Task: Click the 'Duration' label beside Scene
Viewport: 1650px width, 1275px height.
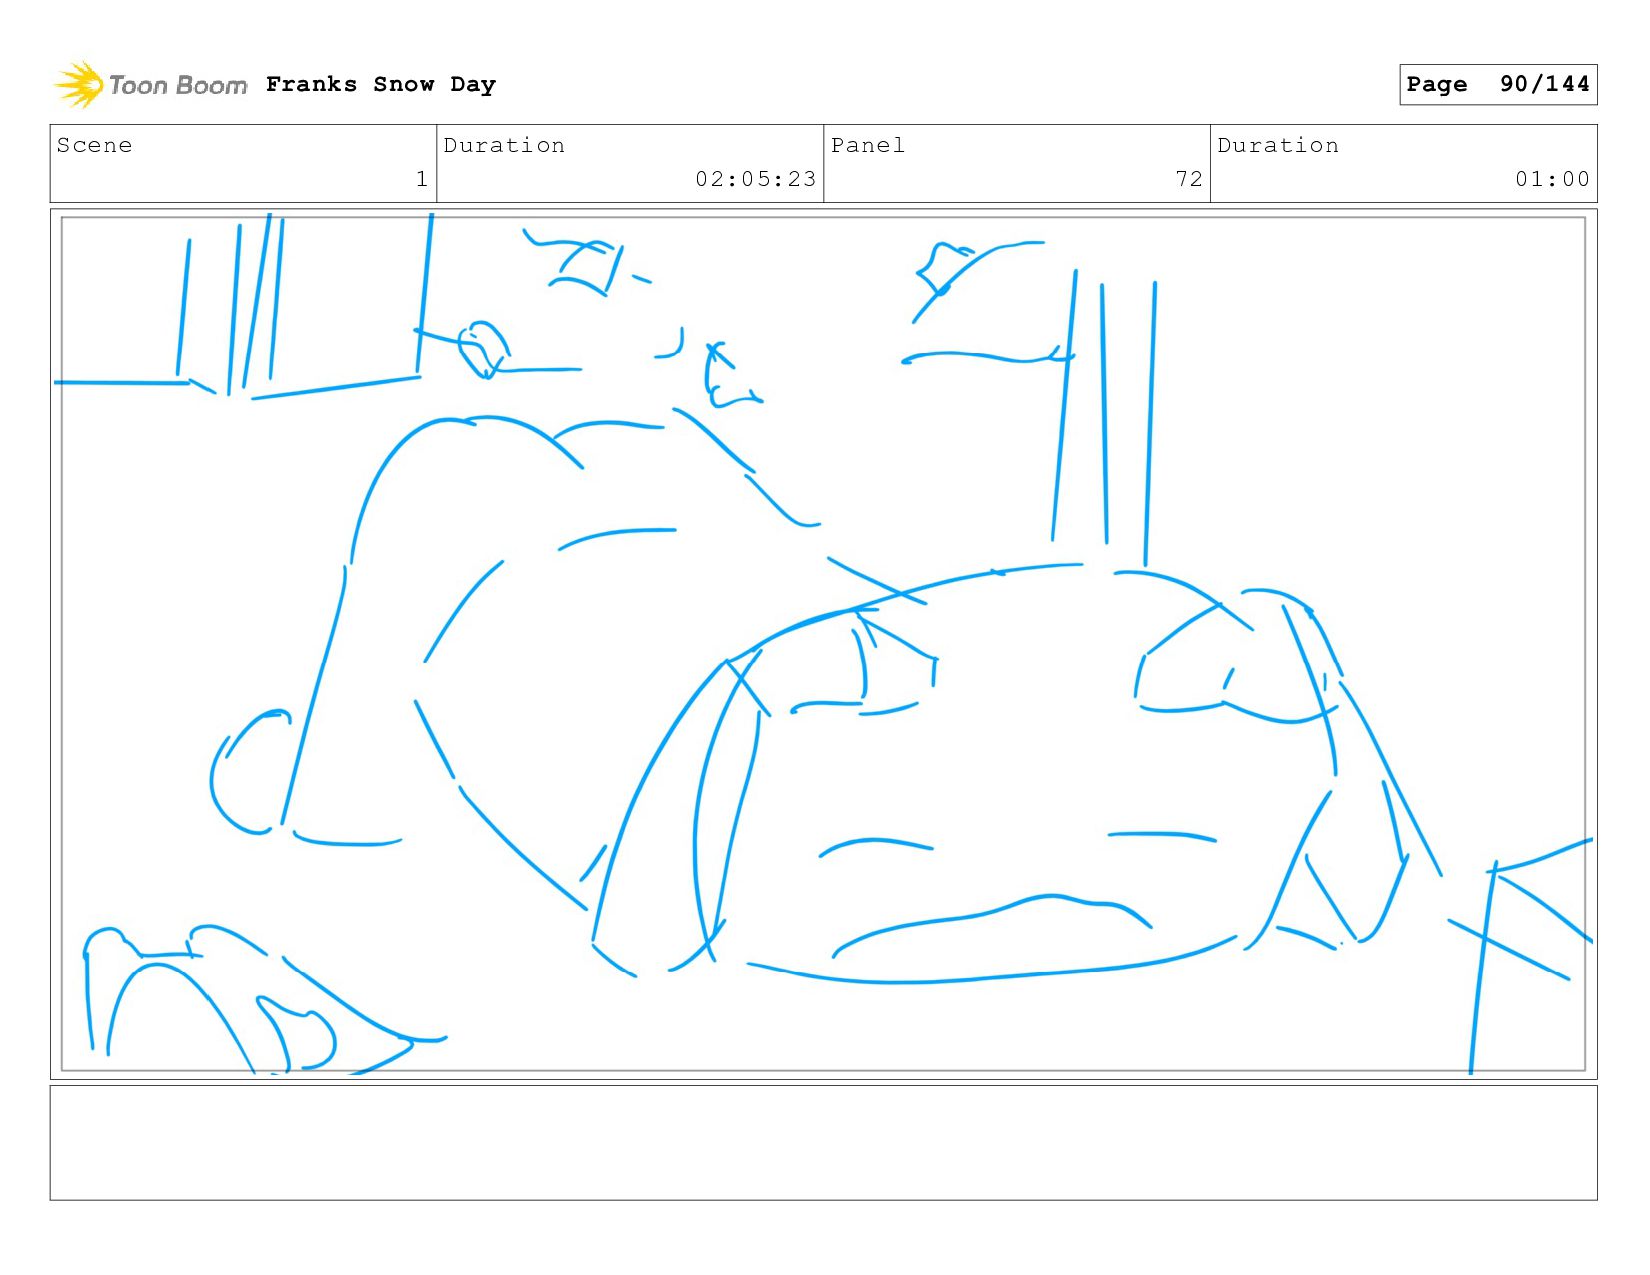Action: pos(504,145)
